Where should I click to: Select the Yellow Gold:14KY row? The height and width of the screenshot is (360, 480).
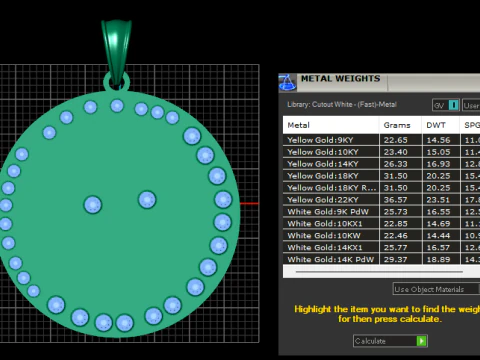(x=381, y=164)
